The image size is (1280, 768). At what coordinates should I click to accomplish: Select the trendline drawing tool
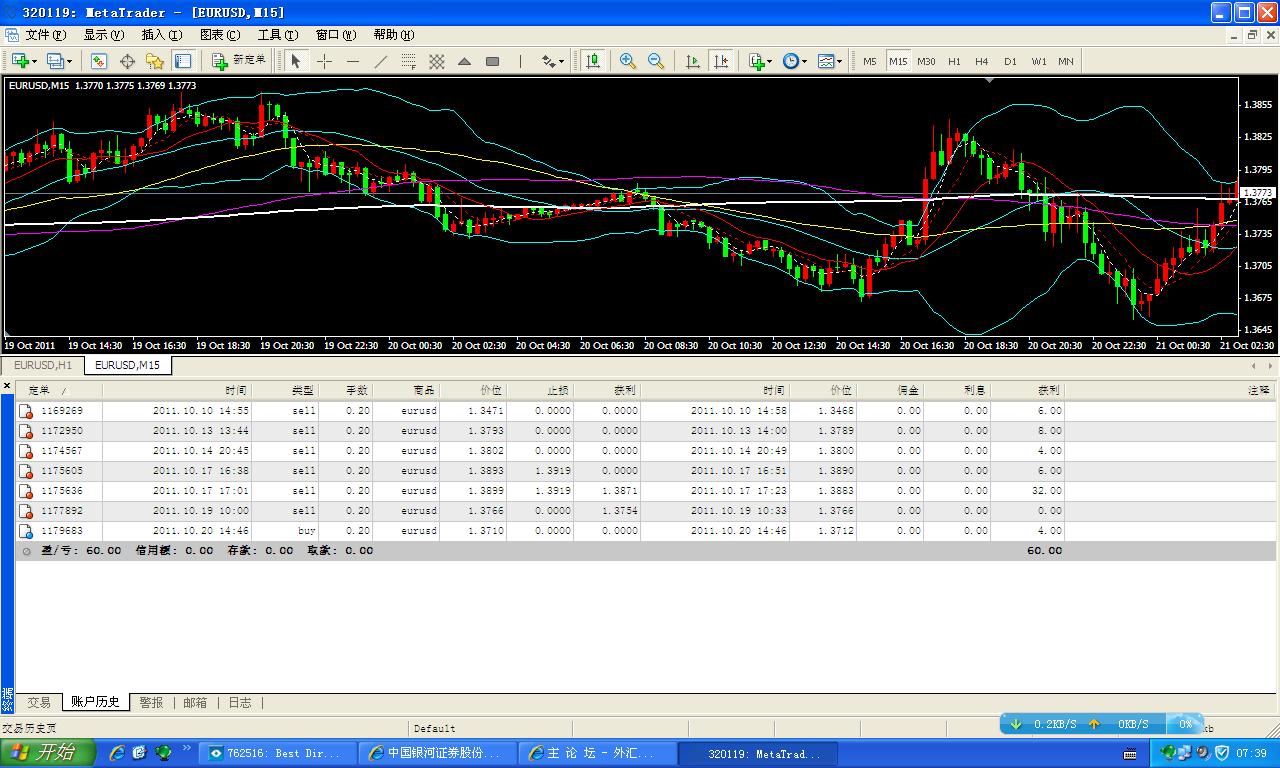pos(380,61)
